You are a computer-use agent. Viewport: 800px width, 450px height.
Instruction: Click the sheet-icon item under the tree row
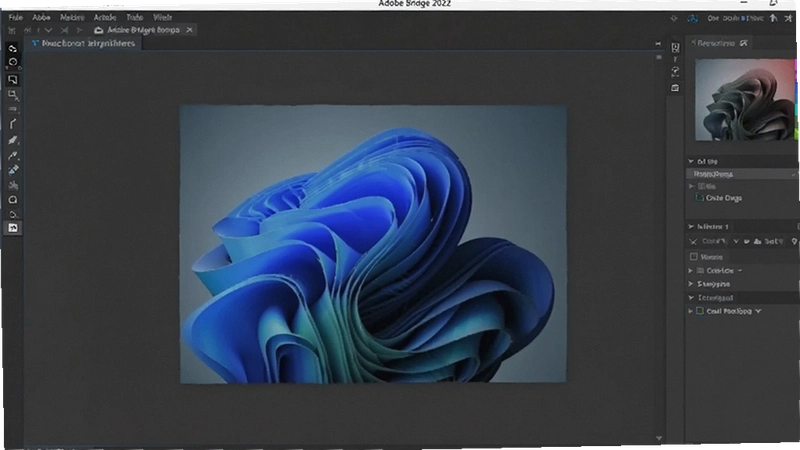pos(719,198)
